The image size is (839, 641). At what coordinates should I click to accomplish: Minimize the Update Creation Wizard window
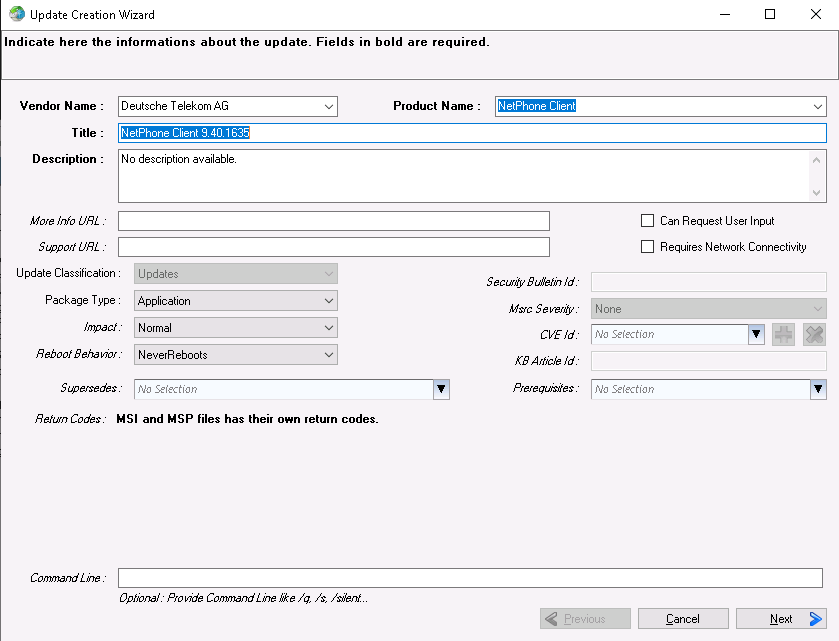coord(725,14)
